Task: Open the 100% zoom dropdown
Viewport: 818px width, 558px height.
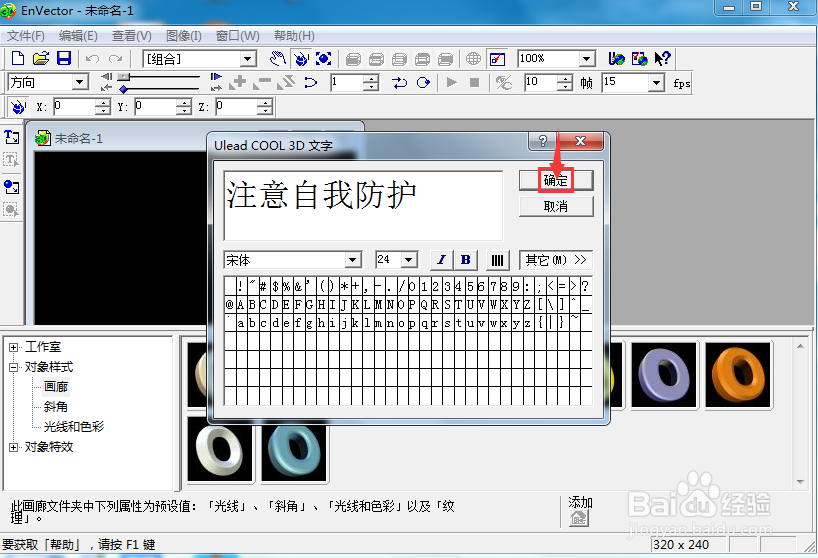Action: (x=587, y=58)
